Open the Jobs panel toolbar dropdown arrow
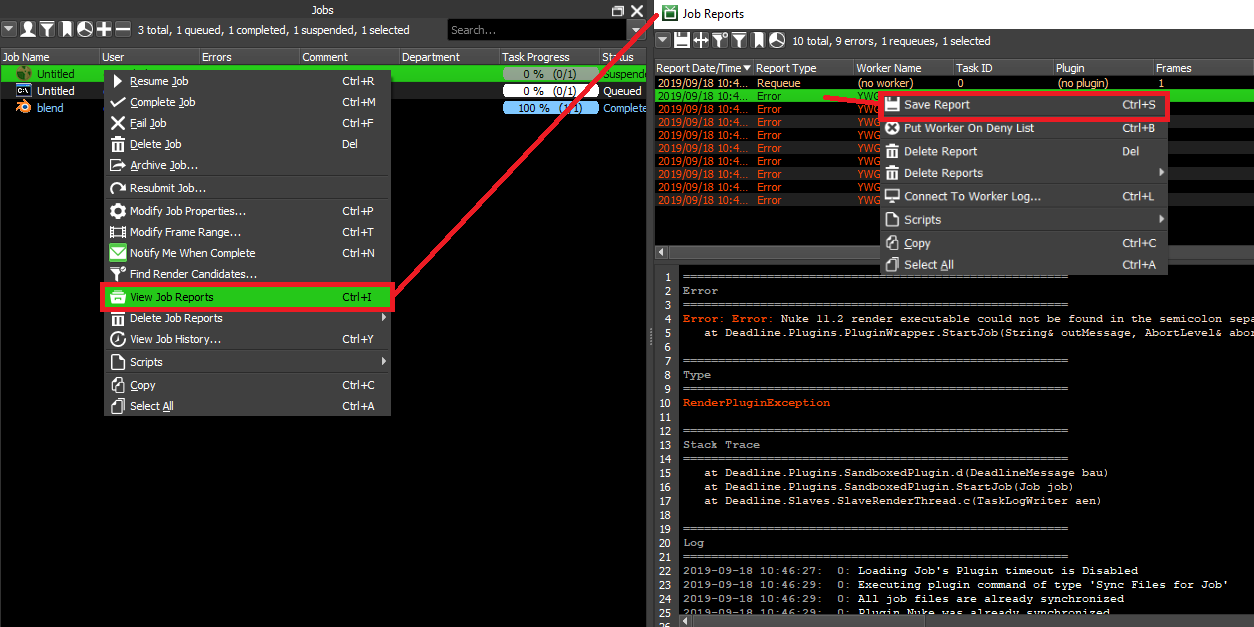The image size is (1254, 627). tap(9, 30)
